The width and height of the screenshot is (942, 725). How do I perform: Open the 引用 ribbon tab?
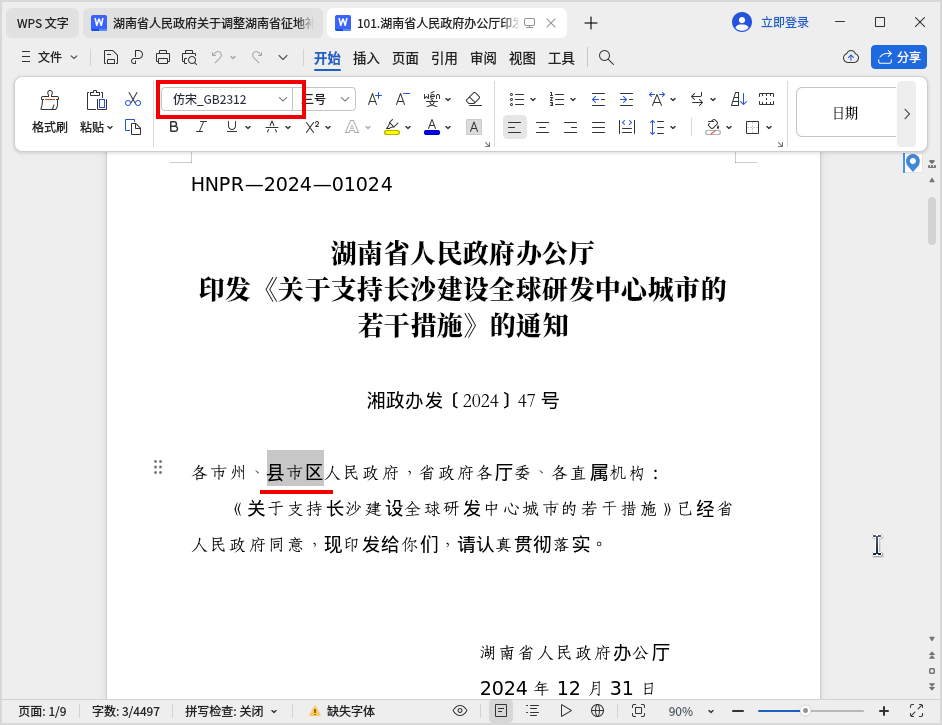444,58
